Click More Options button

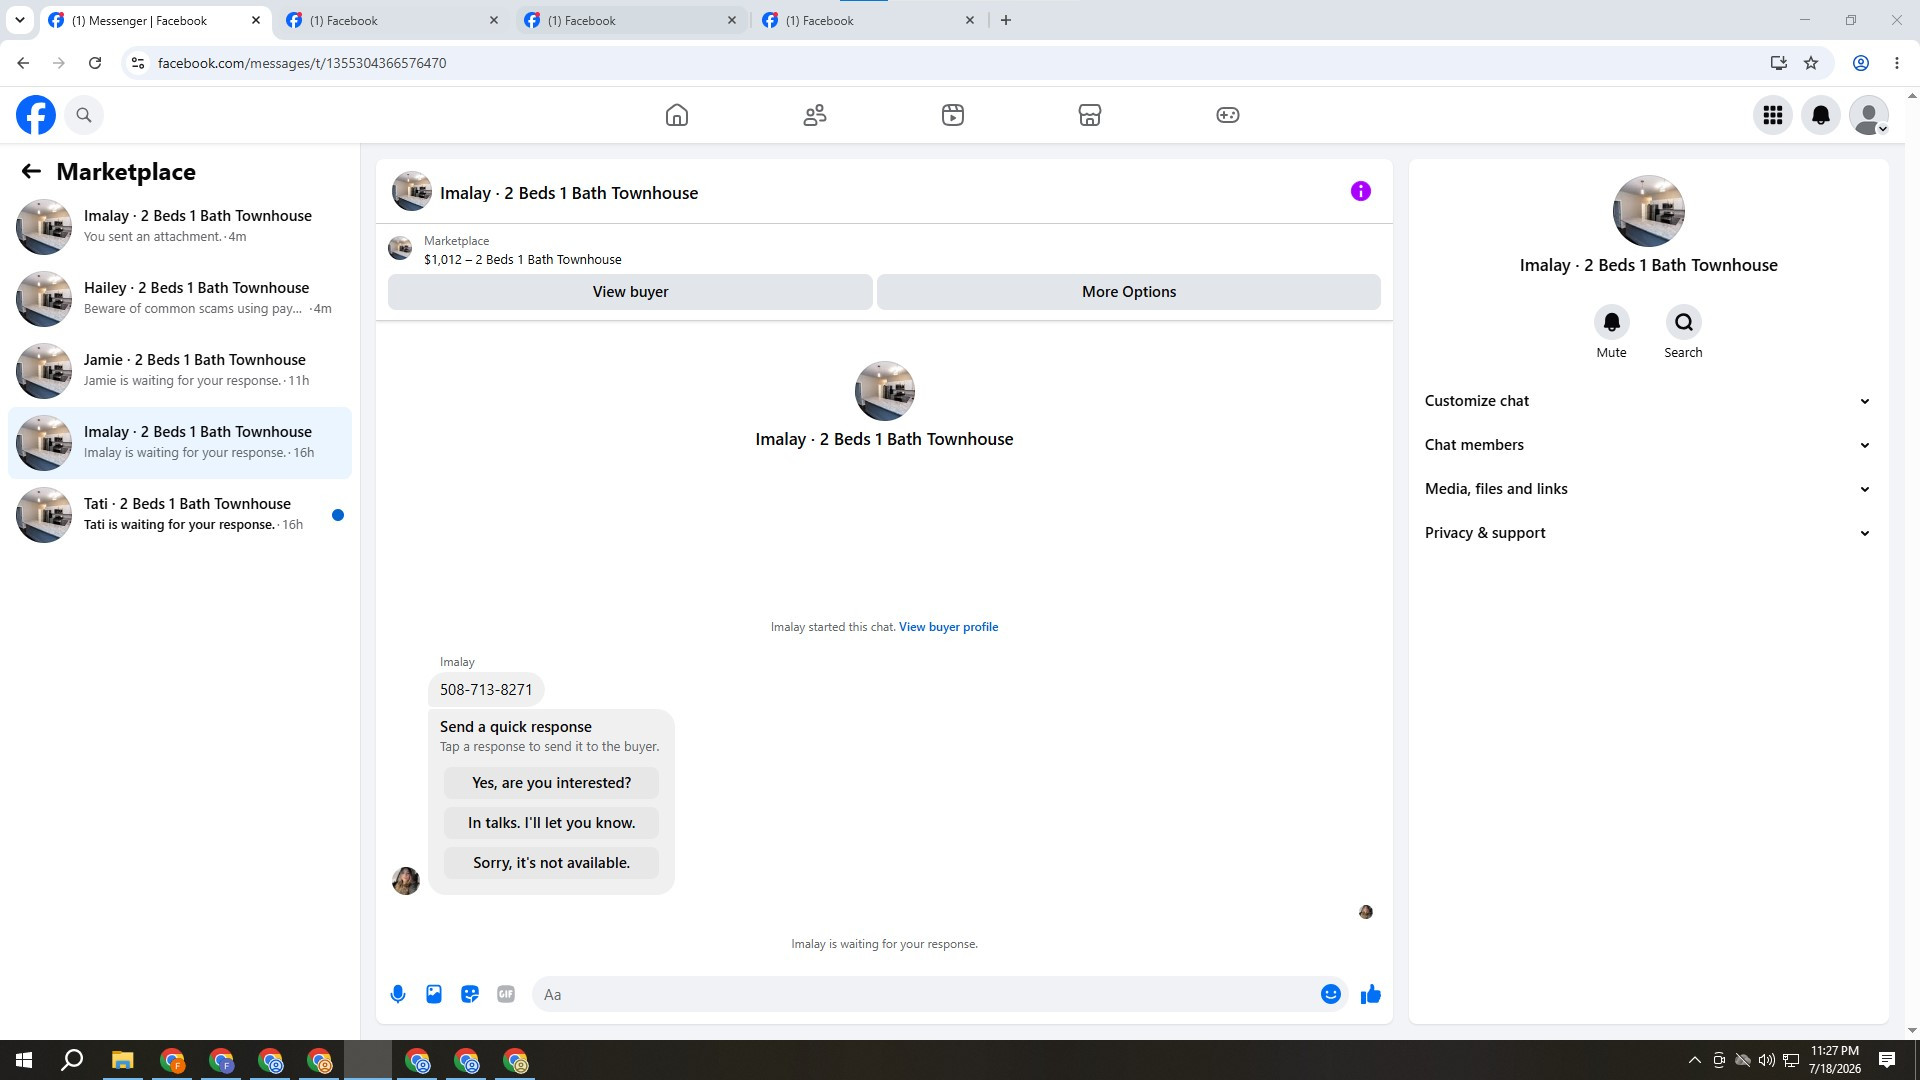1129,292
